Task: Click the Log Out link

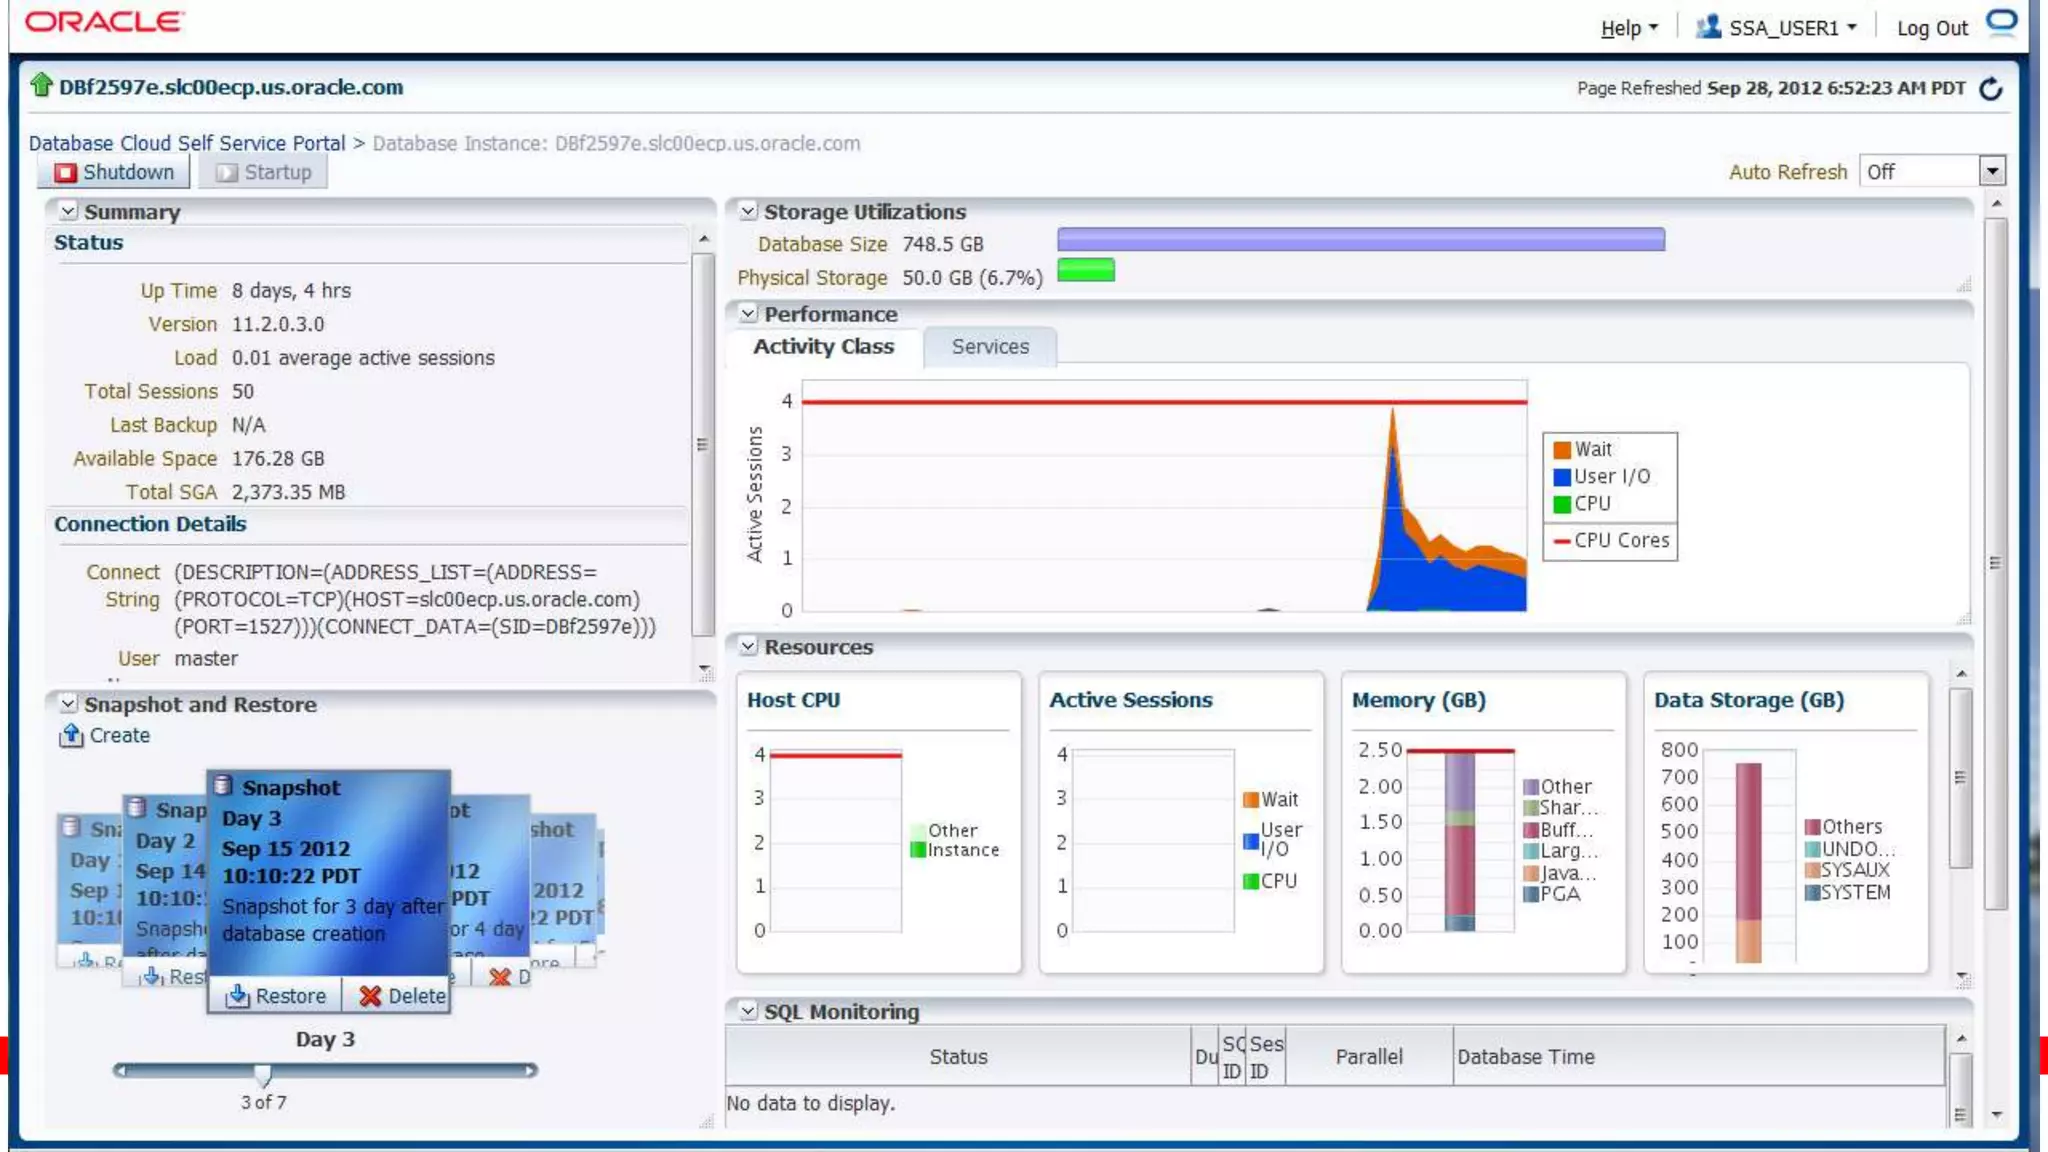Action: coord(1931,28)
